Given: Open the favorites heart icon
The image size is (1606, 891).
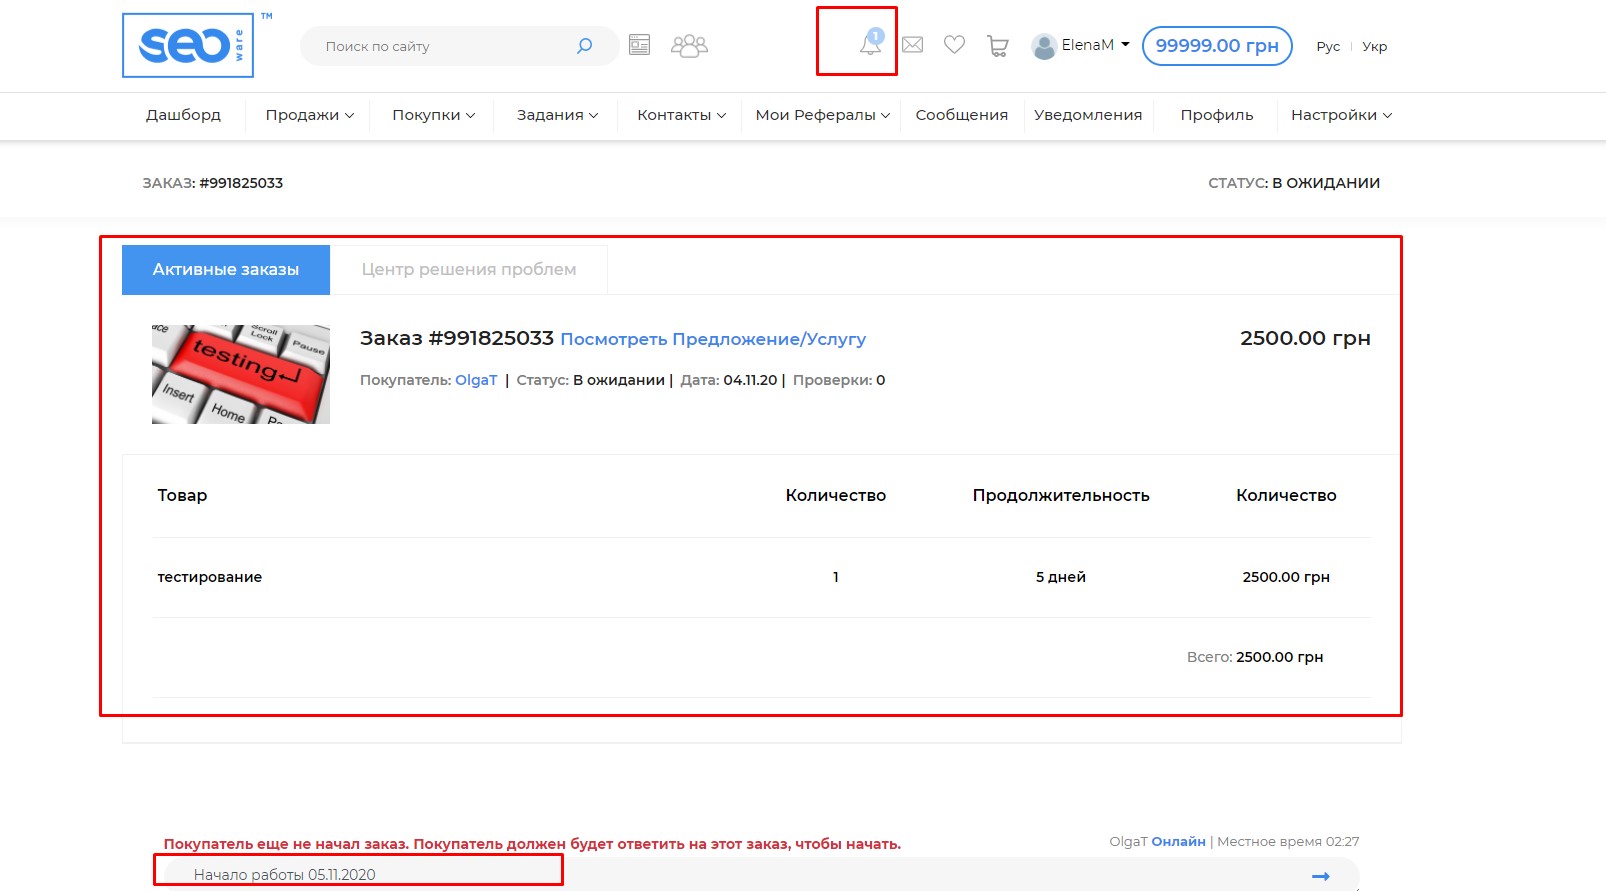Looking at the screenshot, I should [954, 45].
